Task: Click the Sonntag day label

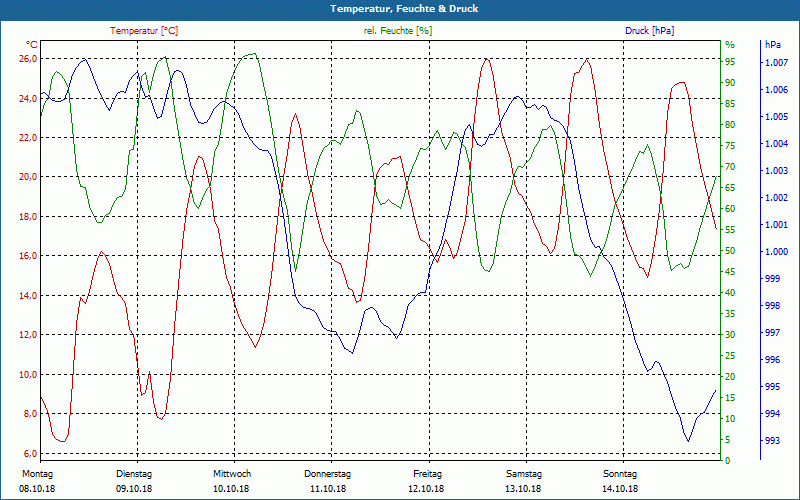Action: (x=620, y=474)
